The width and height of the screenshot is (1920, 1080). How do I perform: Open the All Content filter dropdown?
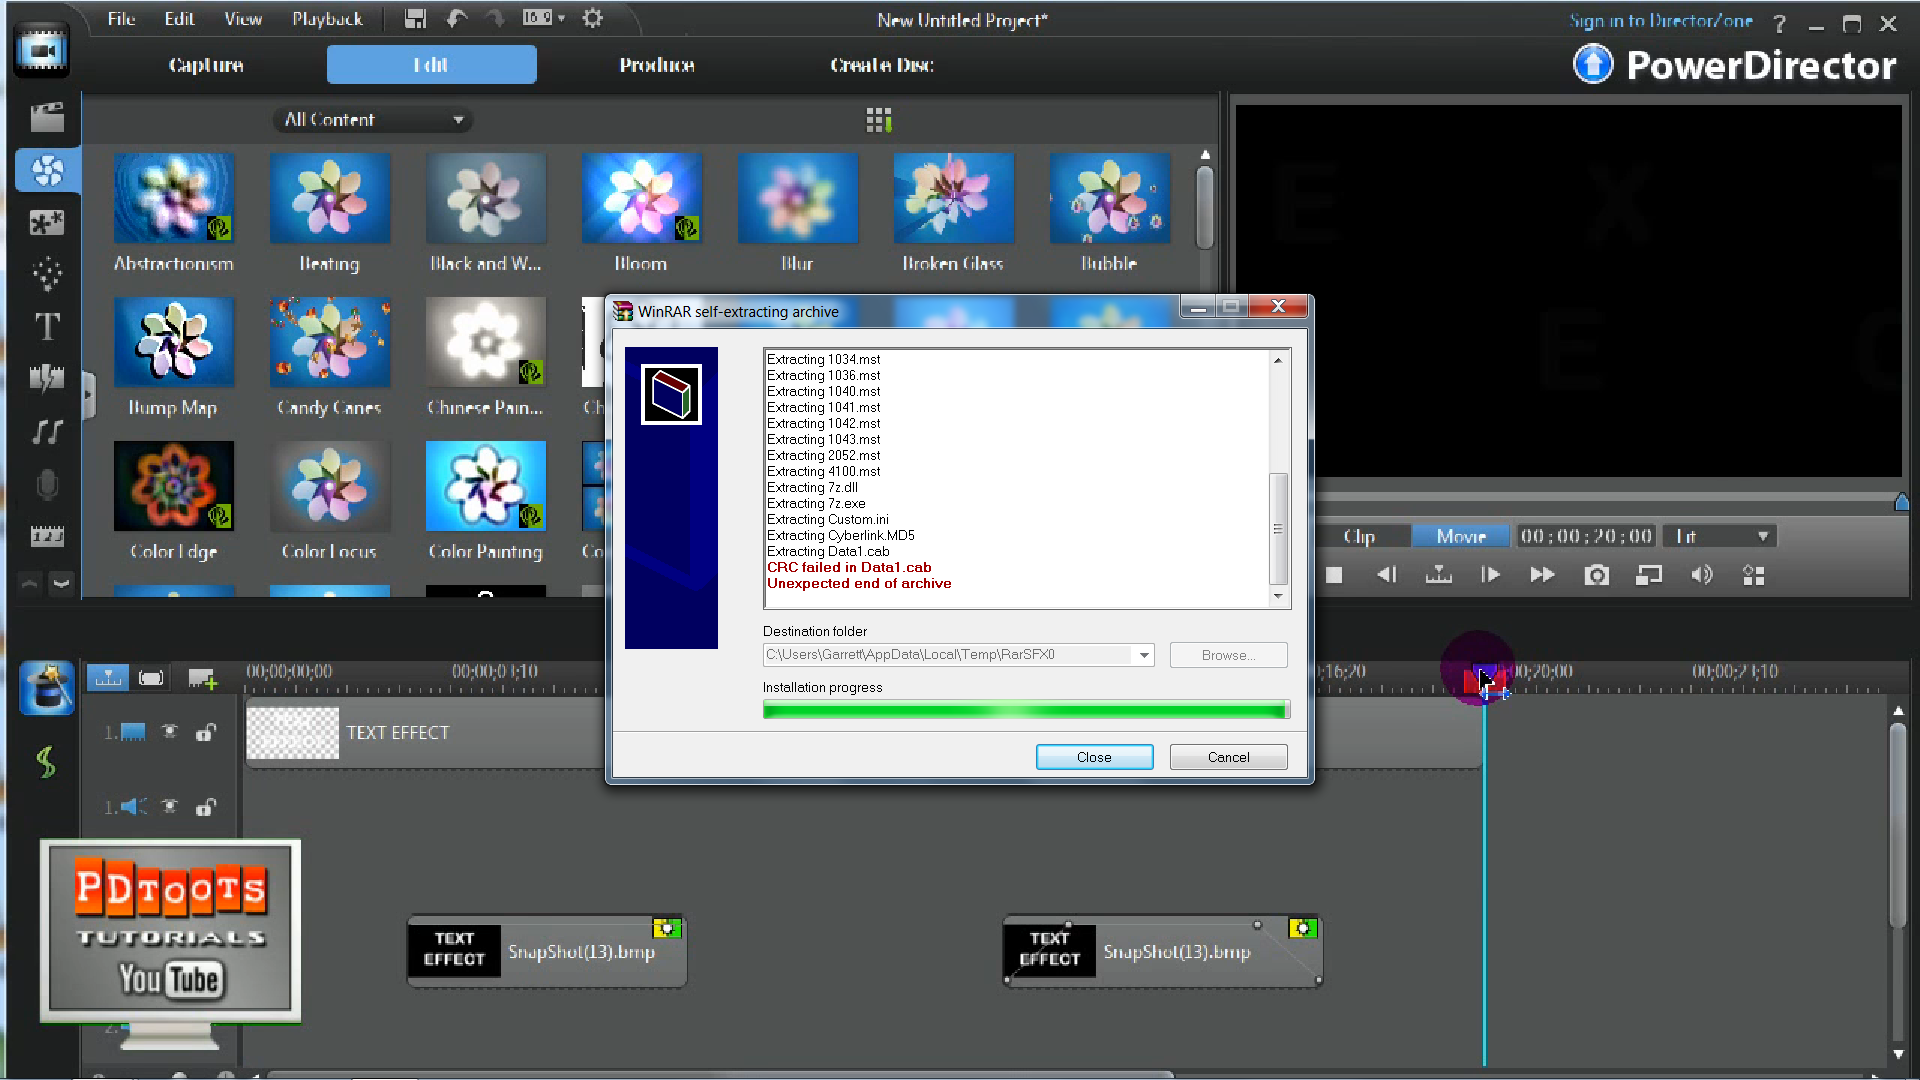click(373, 120)
